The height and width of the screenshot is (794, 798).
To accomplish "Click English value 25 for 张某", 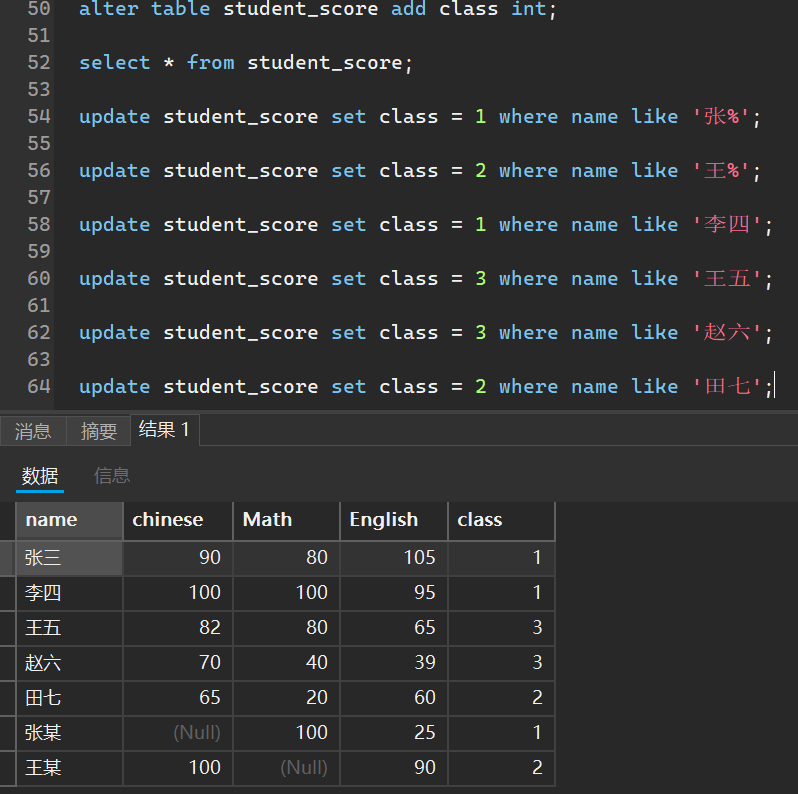I will click(x=394, y=733).
